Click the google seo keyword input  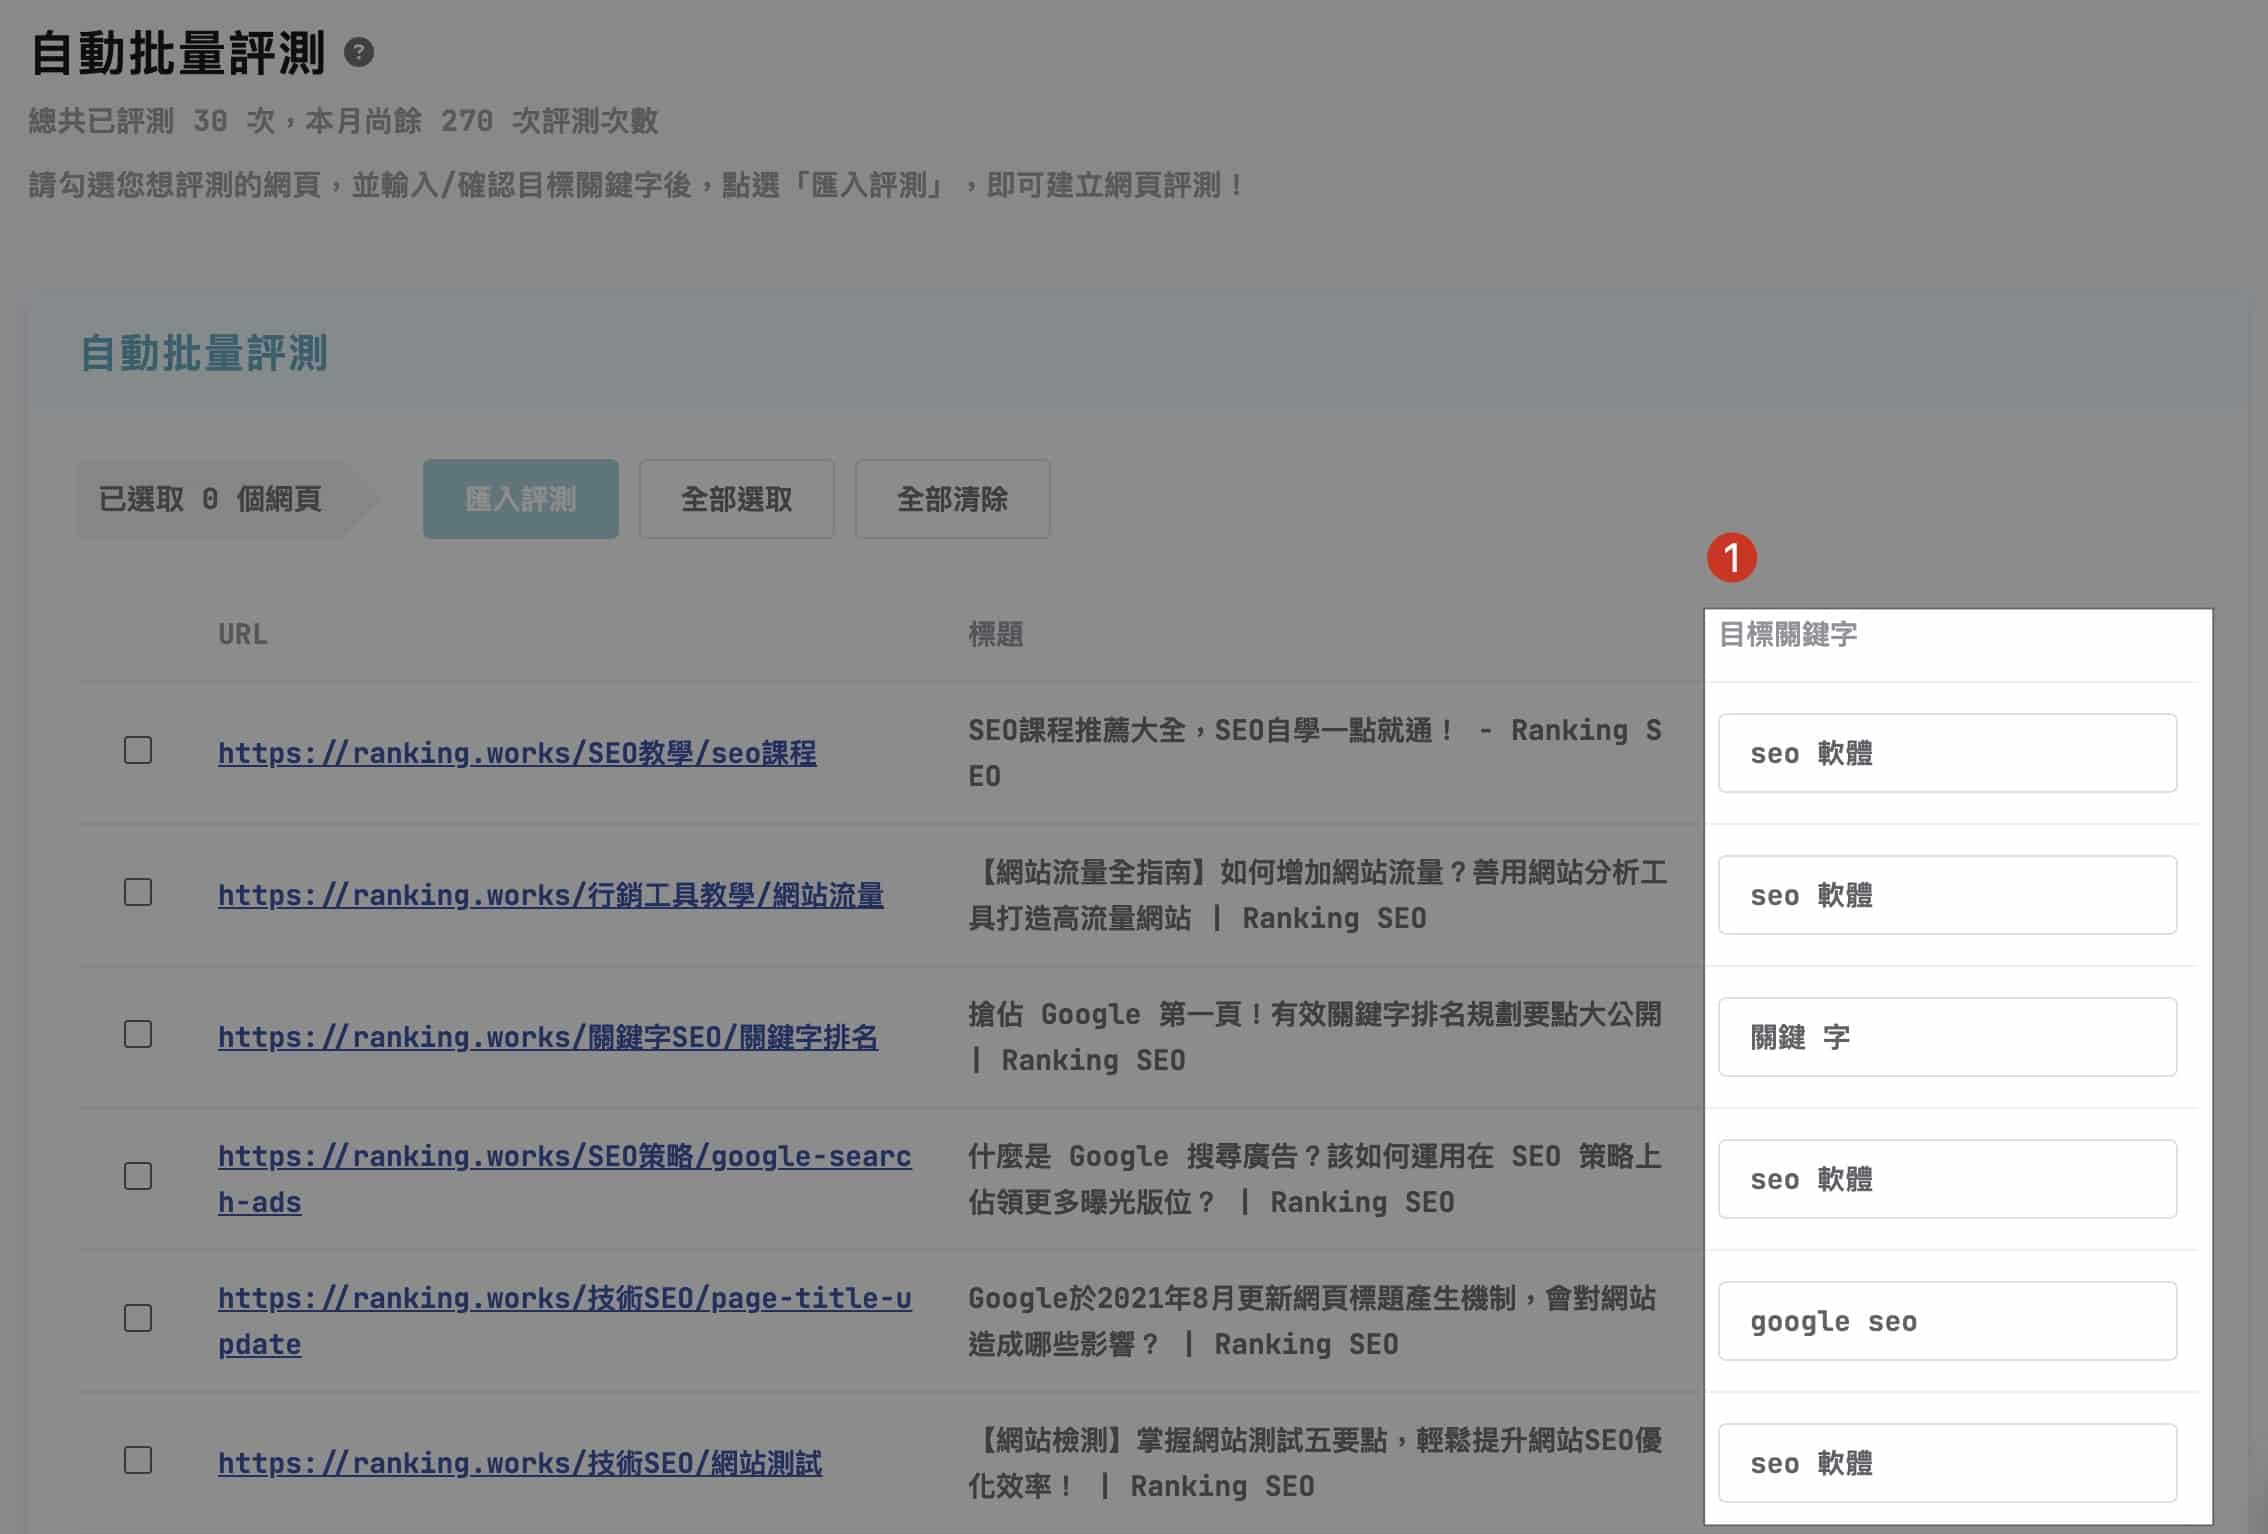click(x=1946, y=1321)
